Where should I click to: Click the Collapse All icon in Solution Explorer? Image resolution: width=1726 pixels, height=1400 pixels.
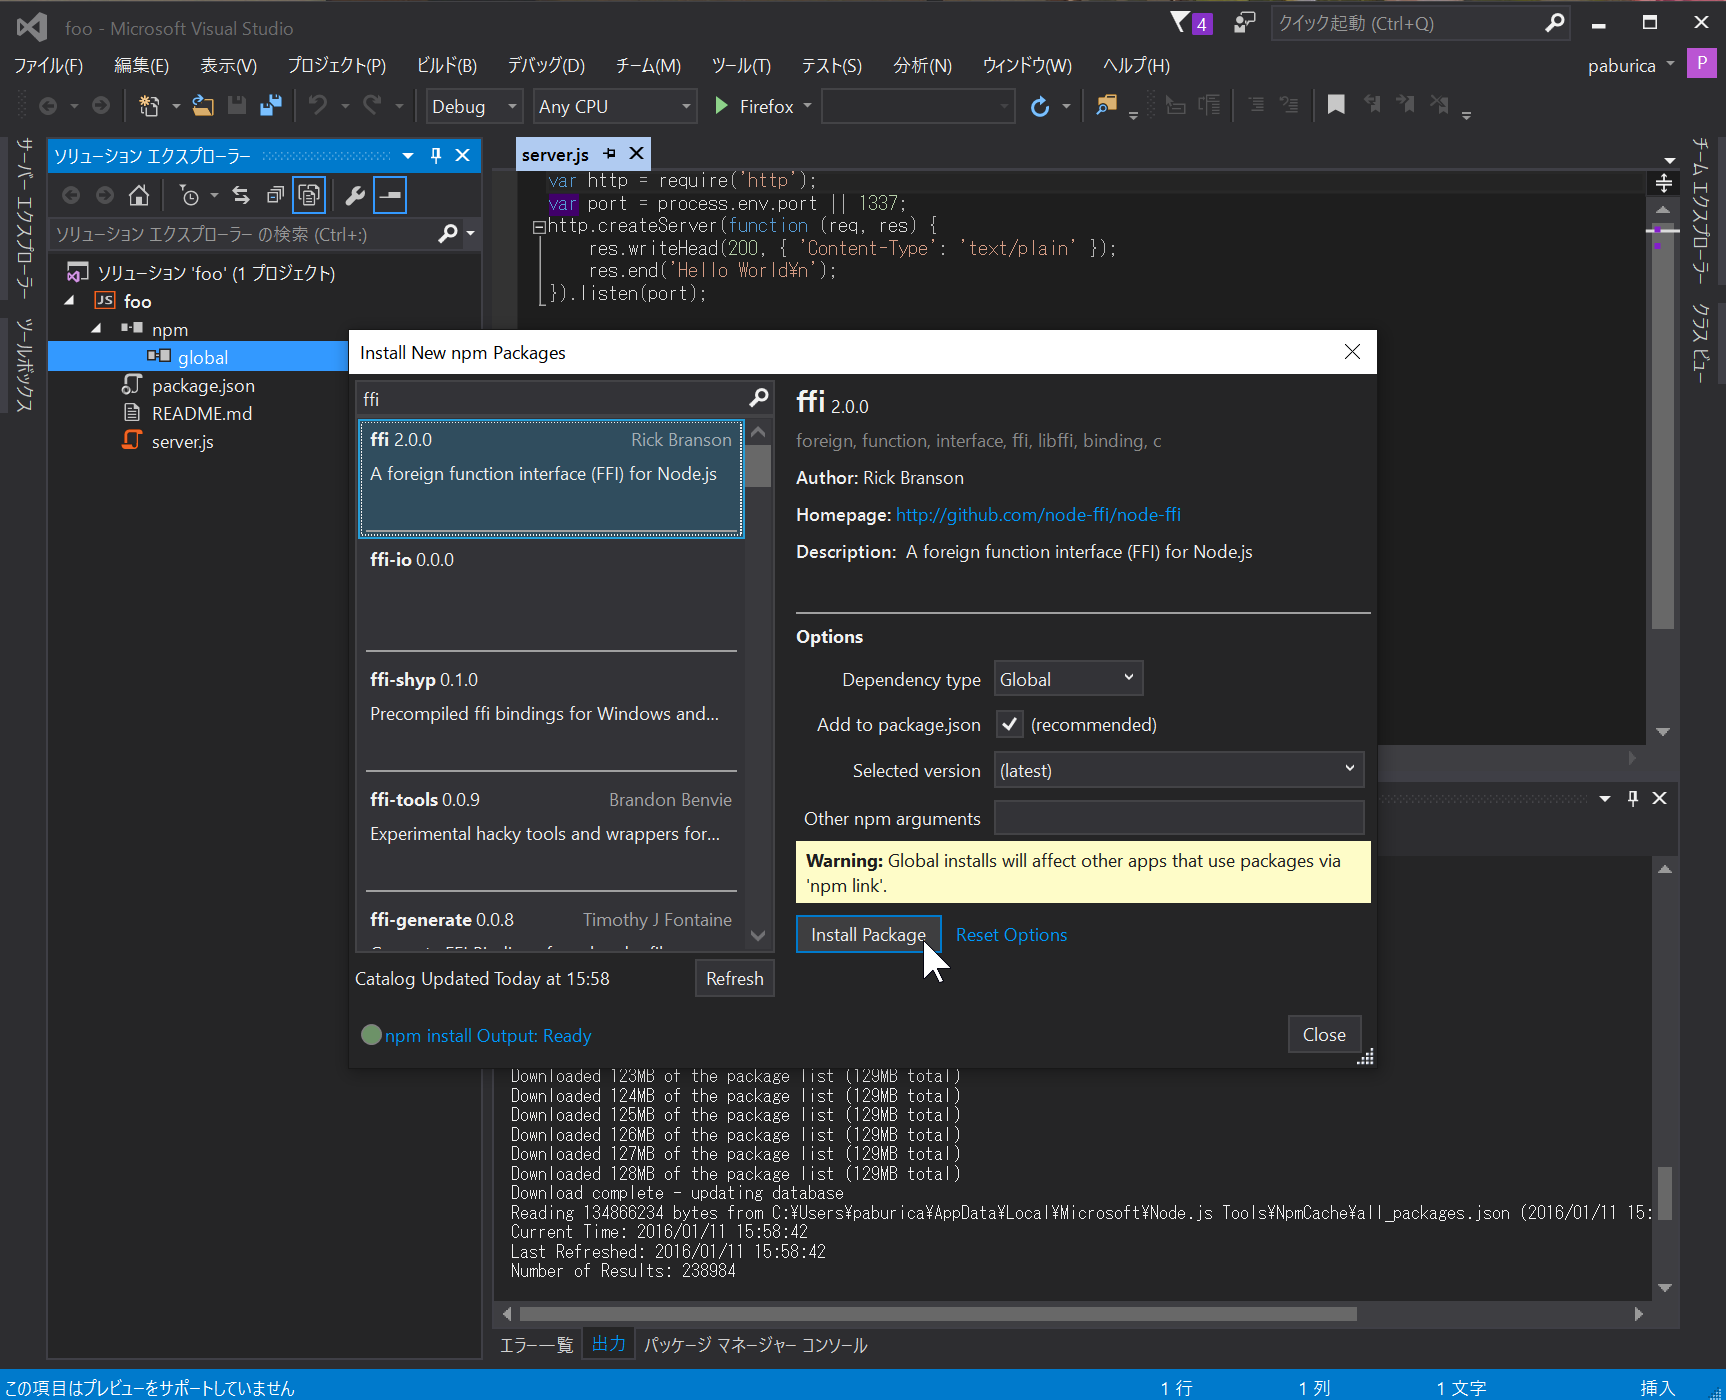275,196
